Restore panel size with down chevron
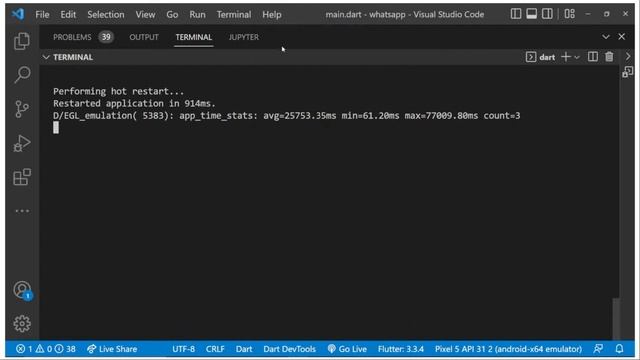640x360 pixels. pos(606,37)
